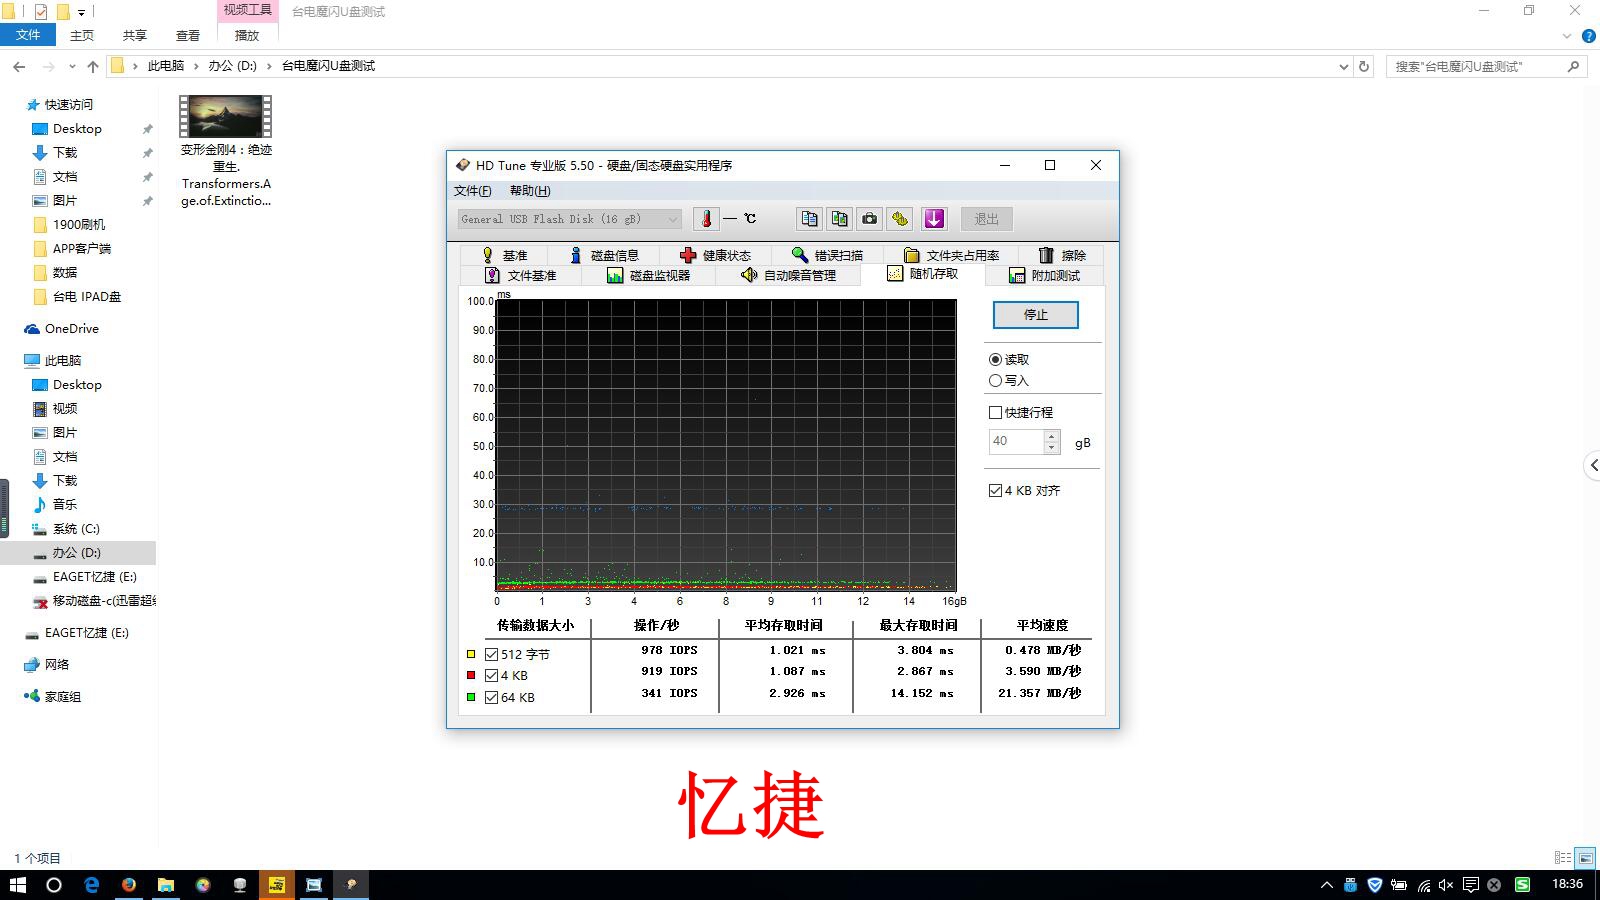
Task: Expand the breadcrumb arrow after 此电脑
Action: click(196, 66)
